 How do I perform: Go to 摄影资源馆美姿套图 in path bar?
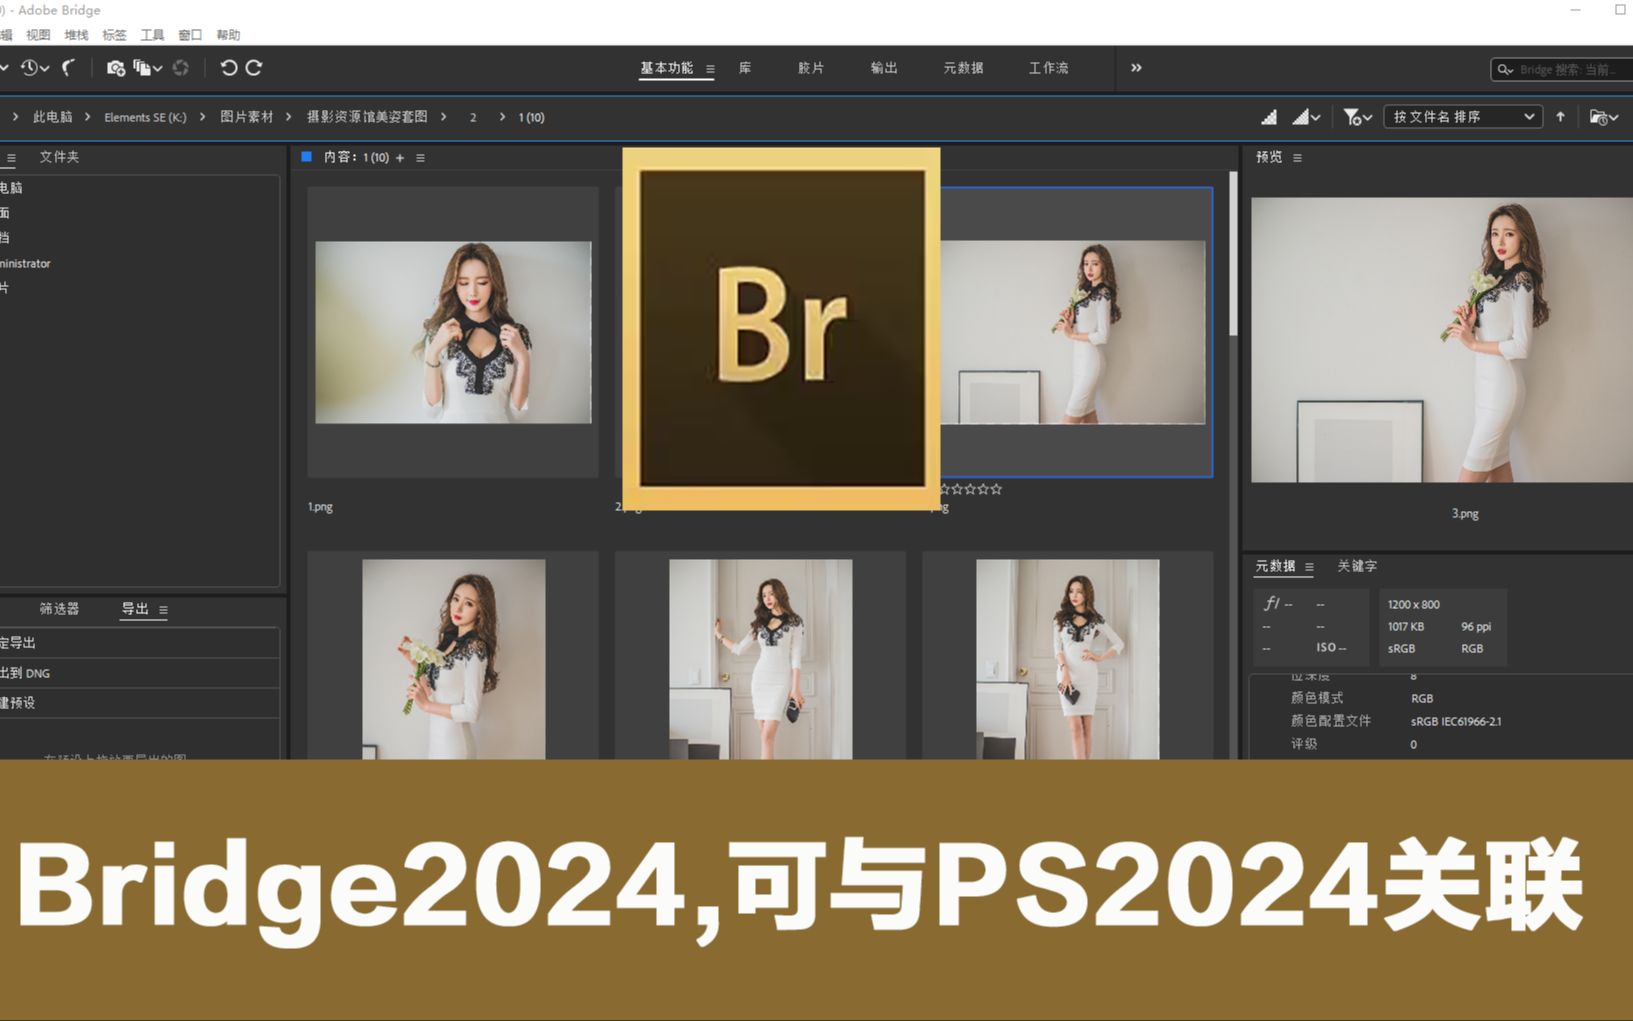[x=367, y=117]
